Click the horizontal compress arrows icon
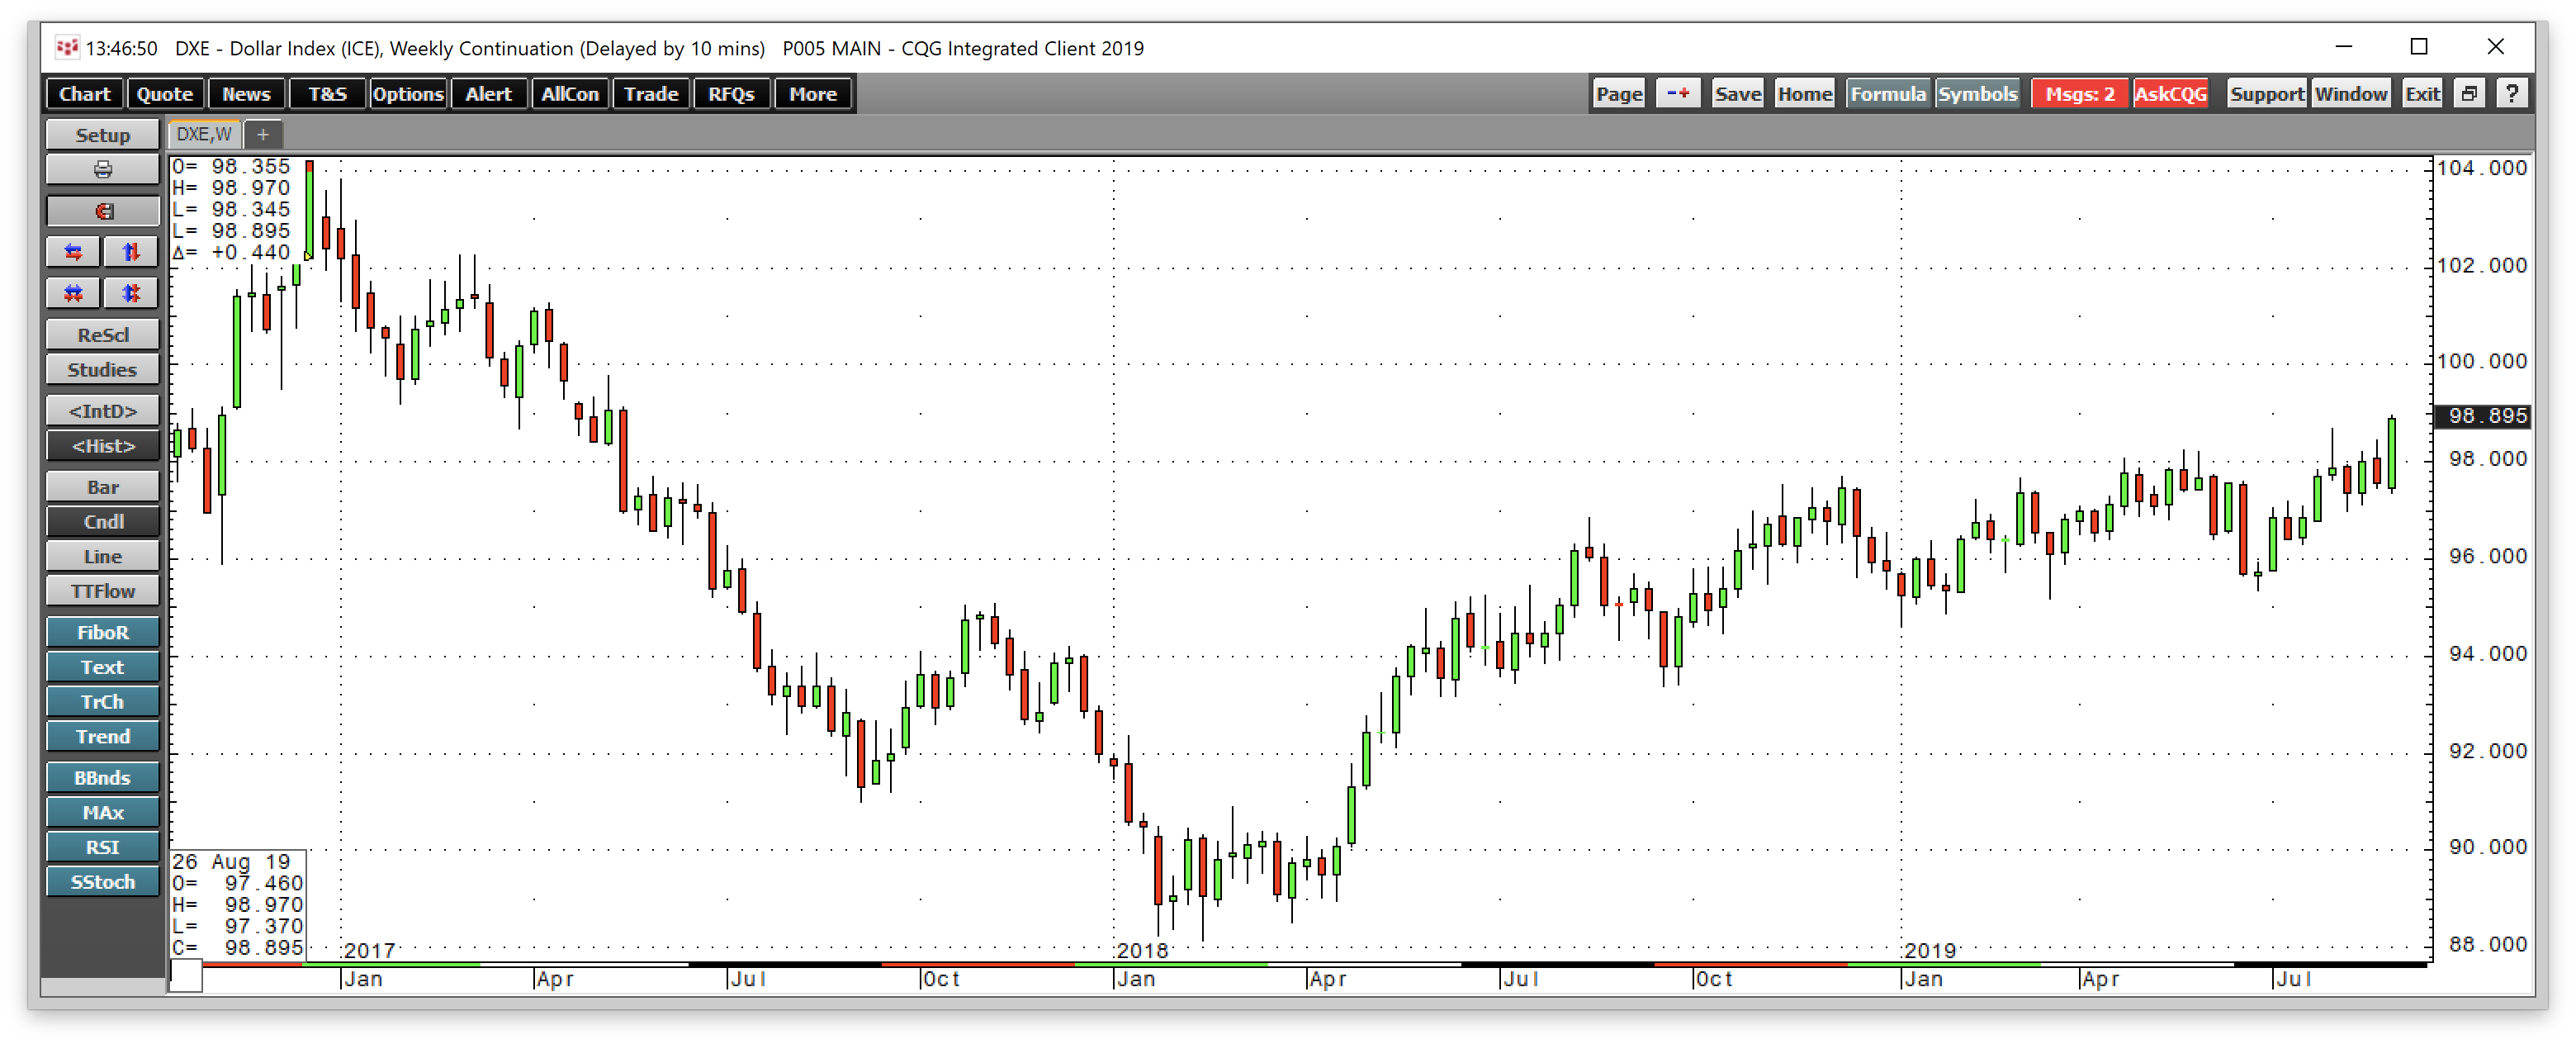The width and height of the screenshot is (2576, 1044). 74,293
